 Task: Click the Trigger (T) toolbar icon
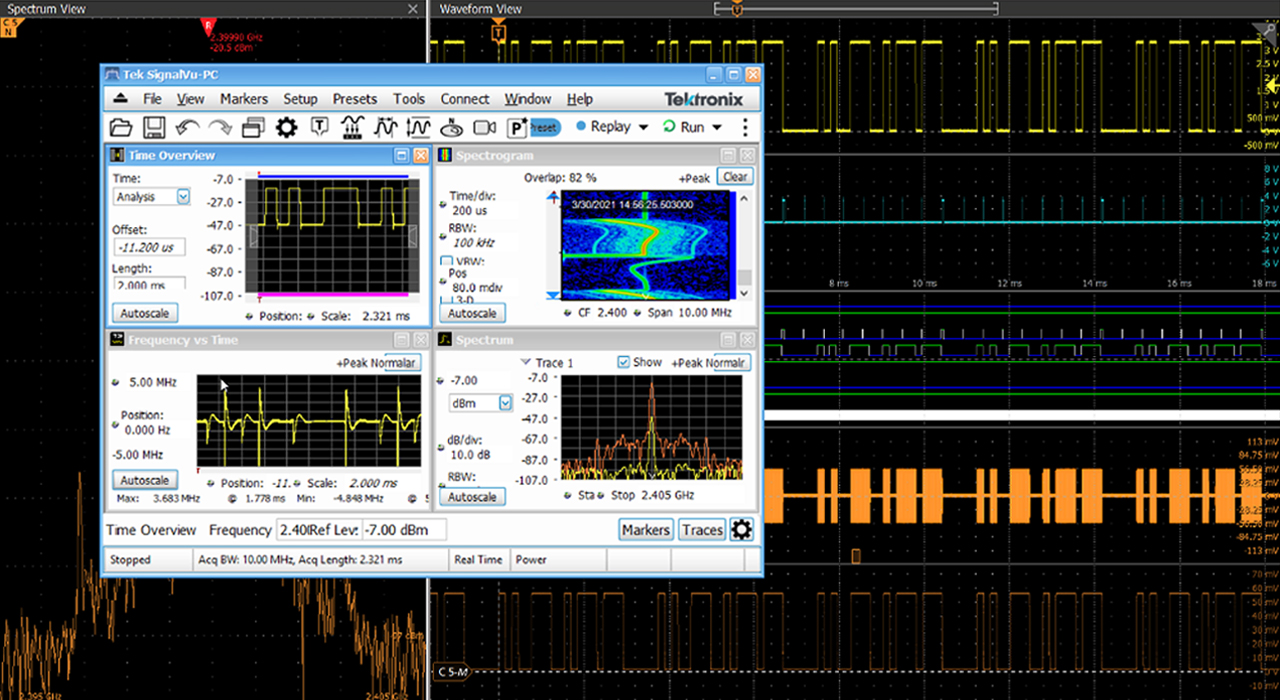tap(319, 126)
